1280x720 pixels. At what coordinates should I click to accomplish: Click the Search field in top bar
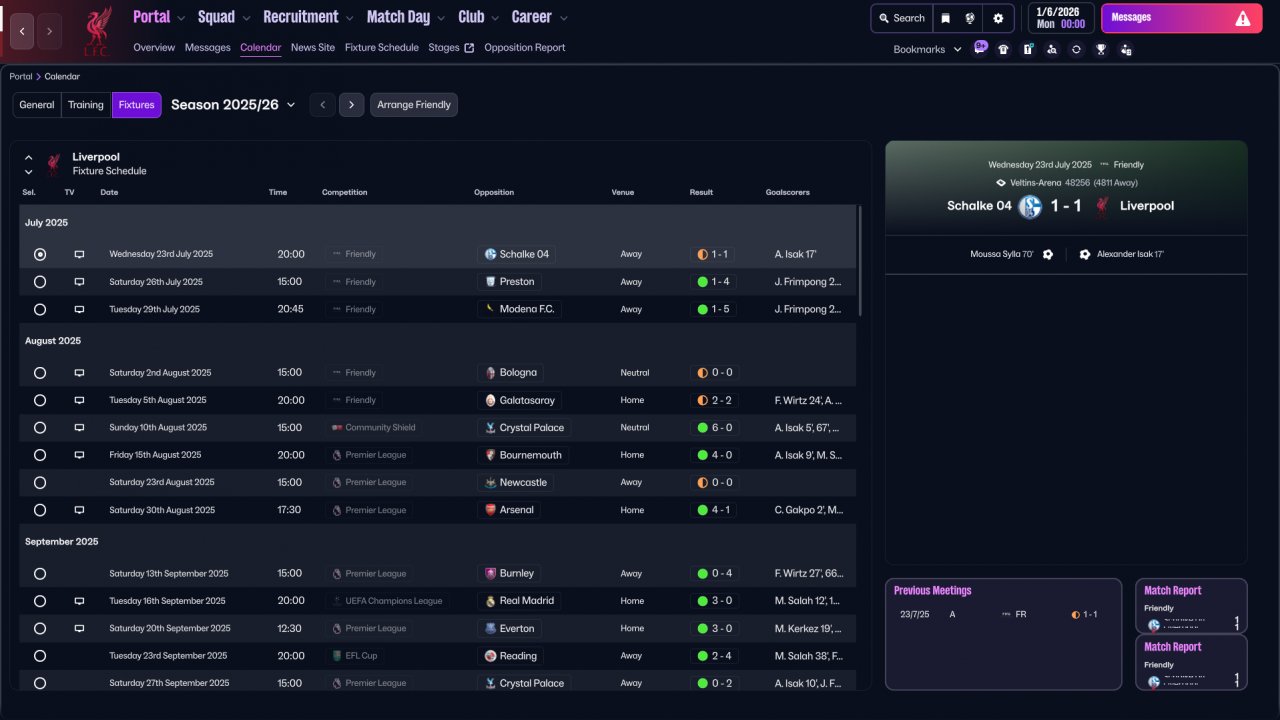point(901,18)
